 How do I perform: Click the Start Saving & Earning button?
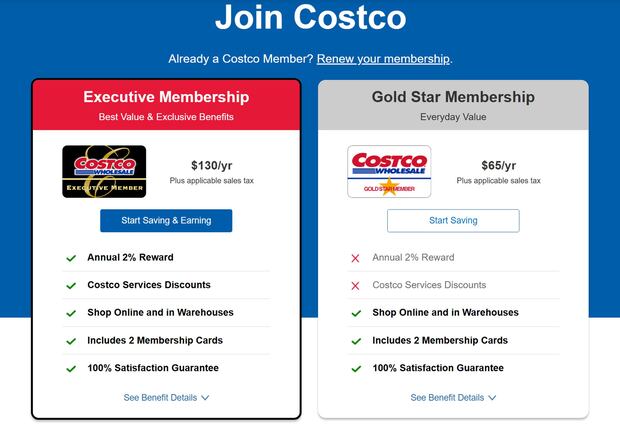point(166,220)
